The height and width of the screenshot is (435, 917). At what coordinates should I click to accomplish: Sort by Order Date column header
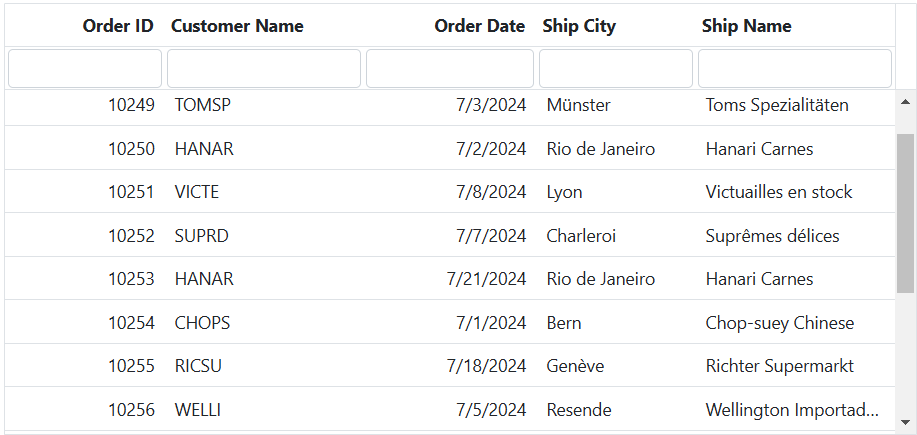(x=479, y=26)
